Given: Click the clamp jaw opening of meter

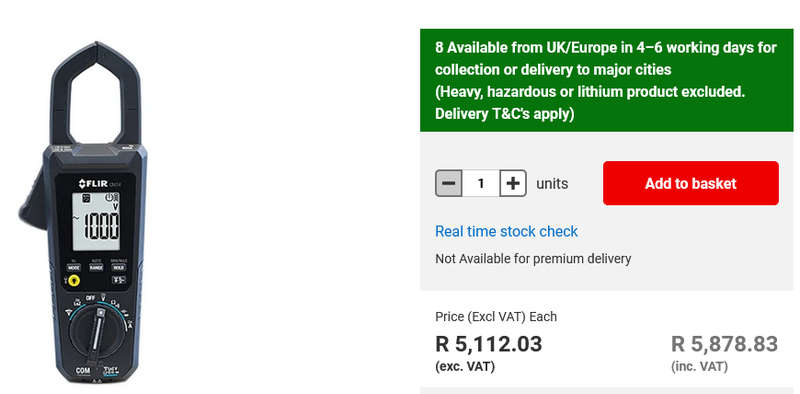Looking at the screenshot, I should tap(95, 105).
